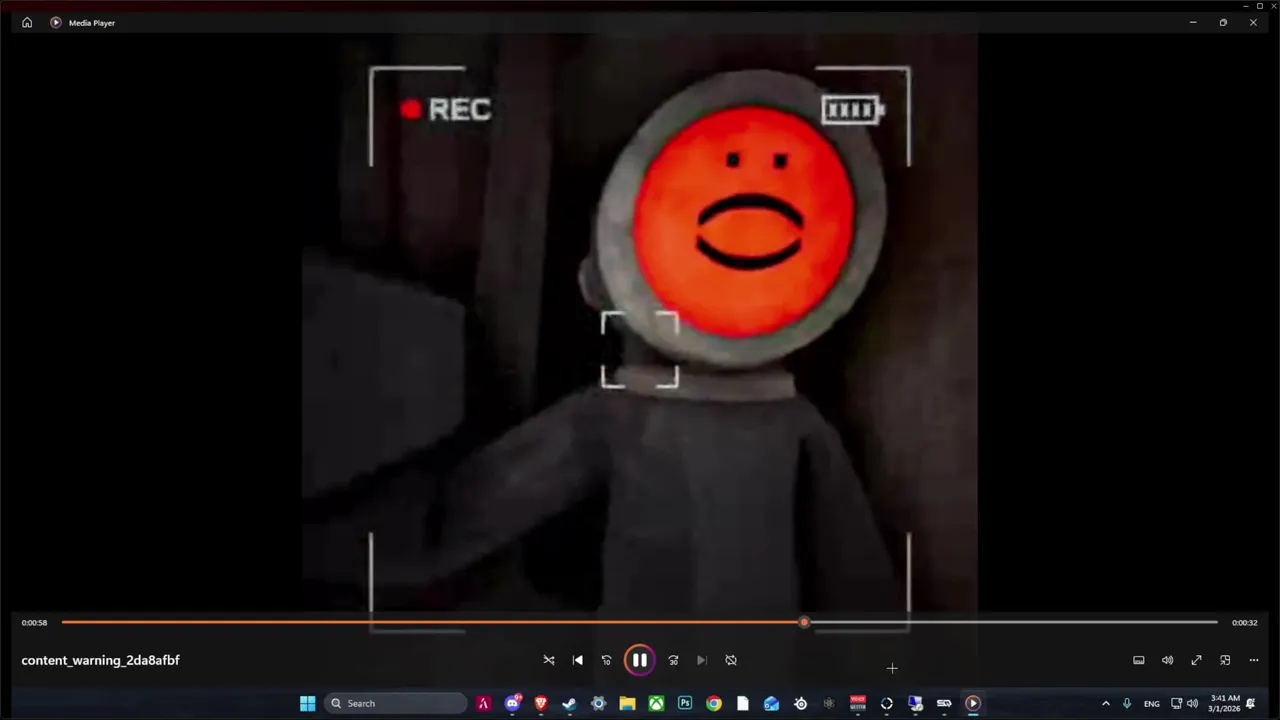Toggle shuffle mode
This screenshot has height=720, width=1280.
[x=548, y=660]
